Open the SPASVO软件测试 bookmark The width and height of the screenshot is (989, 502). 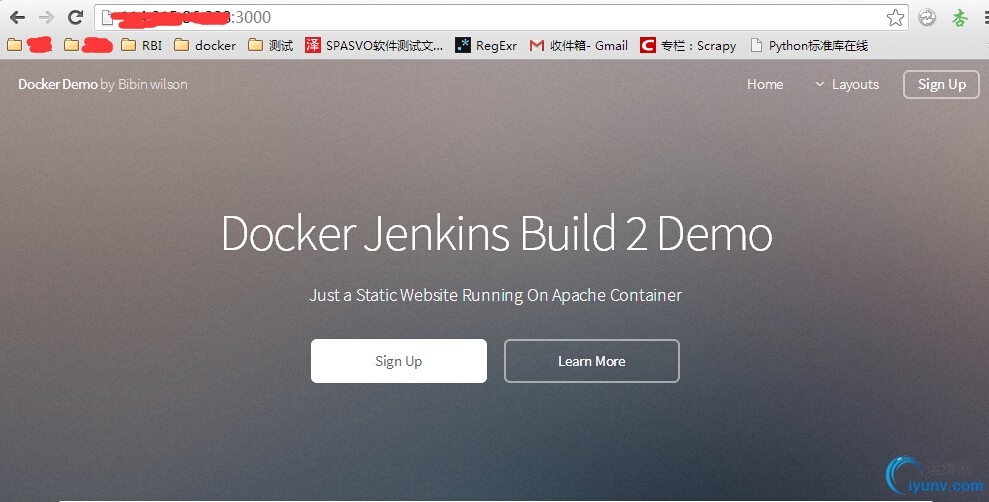pyautogui.click(x=374, y=45)
